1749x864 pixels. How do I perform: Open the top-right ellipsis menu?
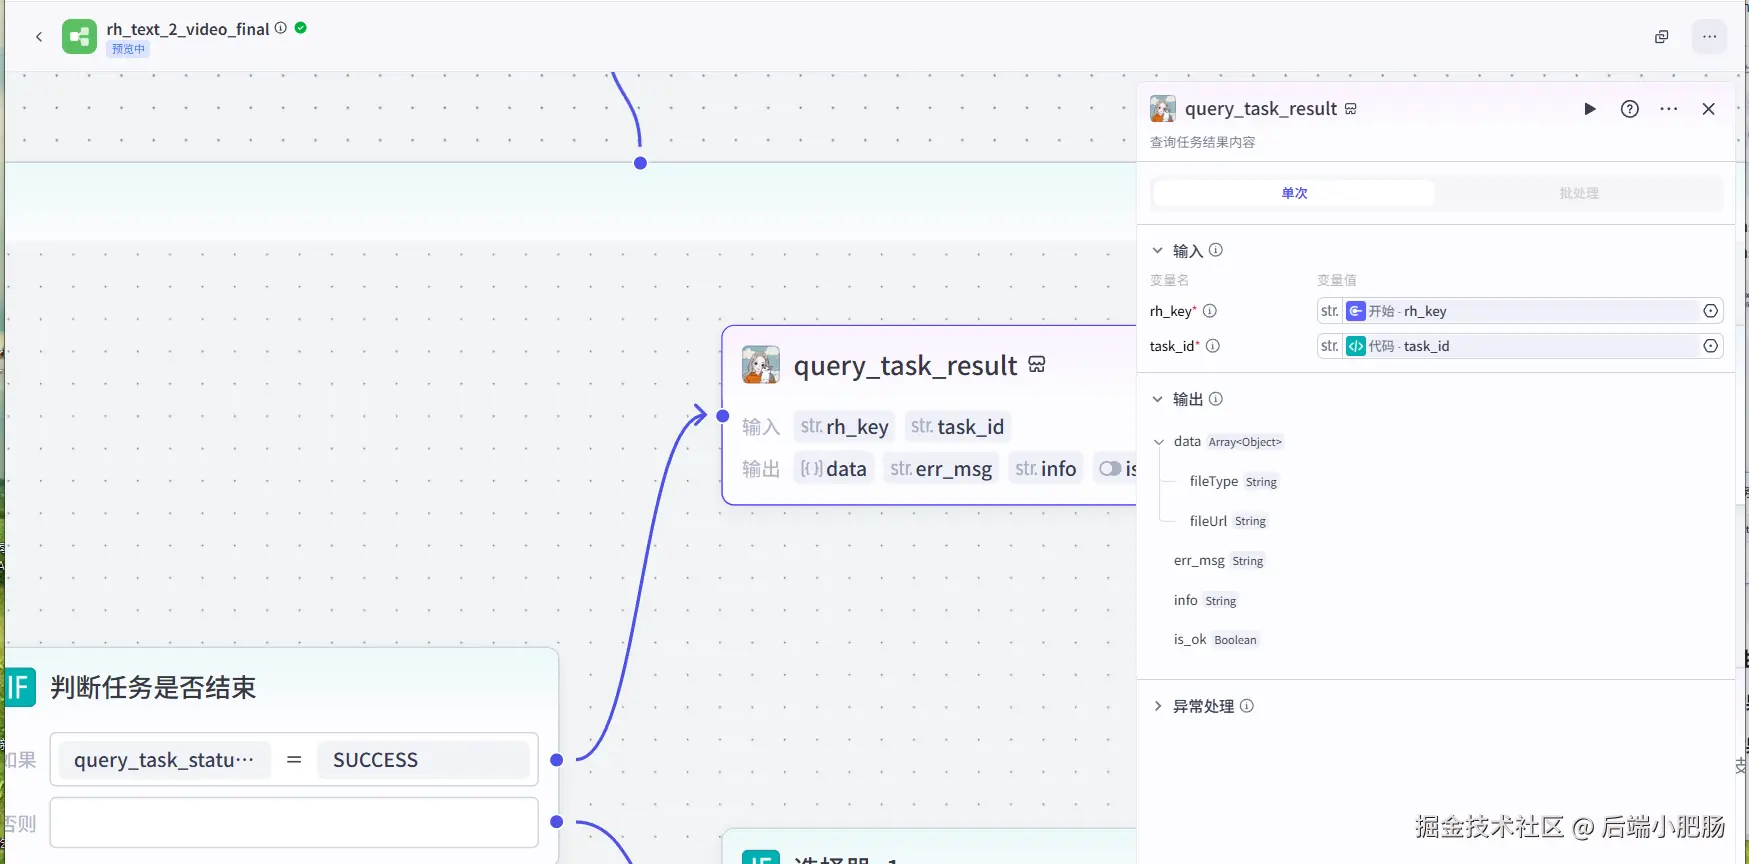coord(1710,37)
